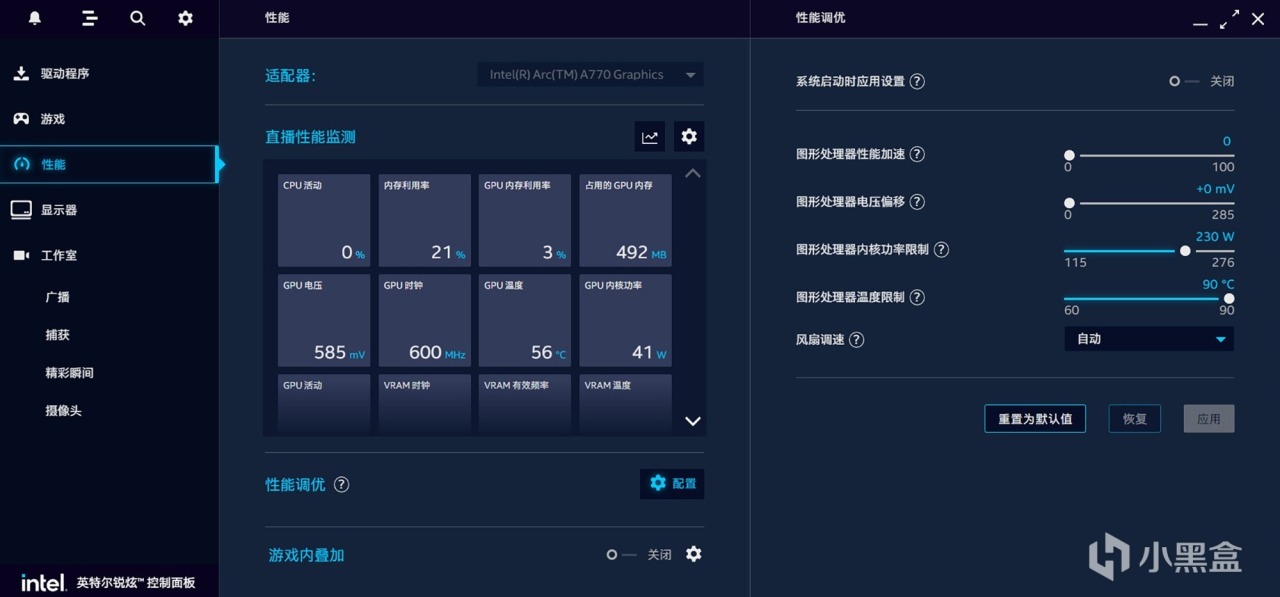Select the 占用的 GPU 内存 tile
The width and height of the screenshot is (1280, 597).
pos(626,221)
